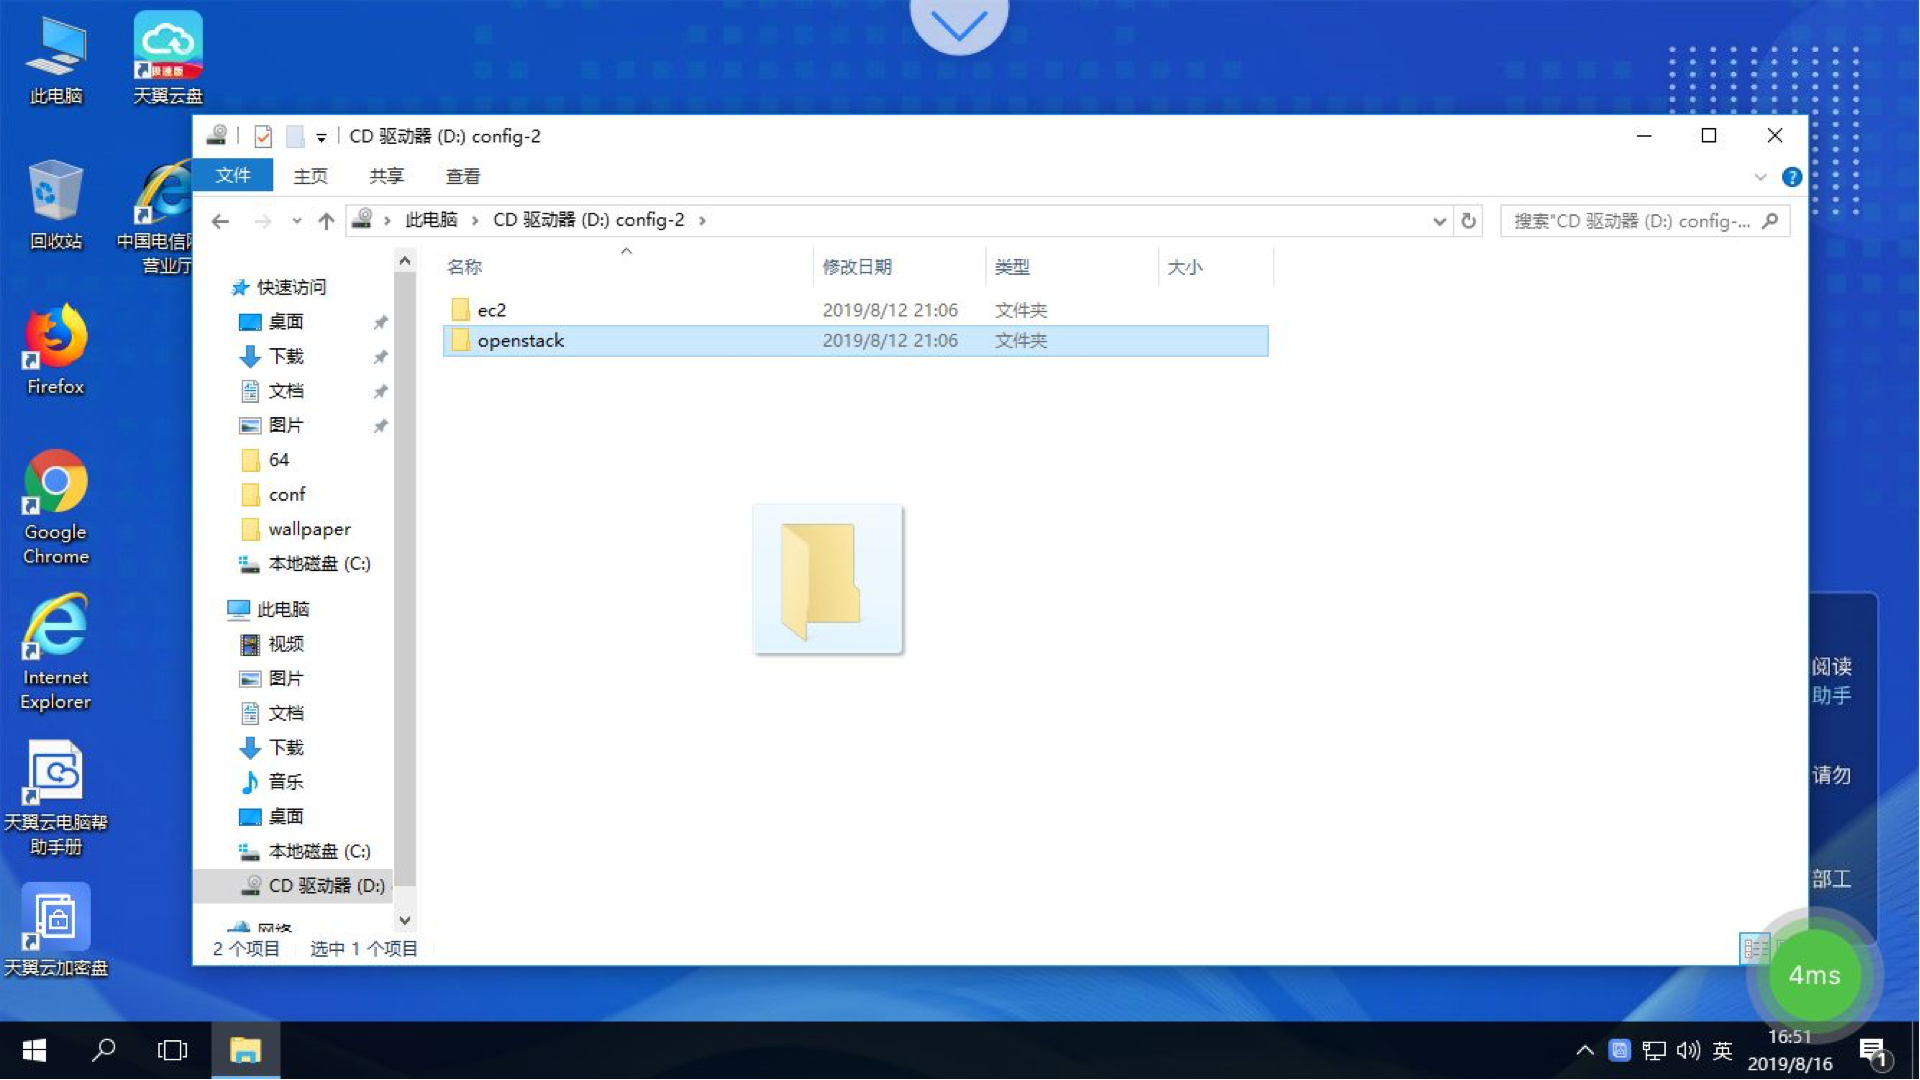
Task: Open Firefox browser icon
Action: pos(53,344)
